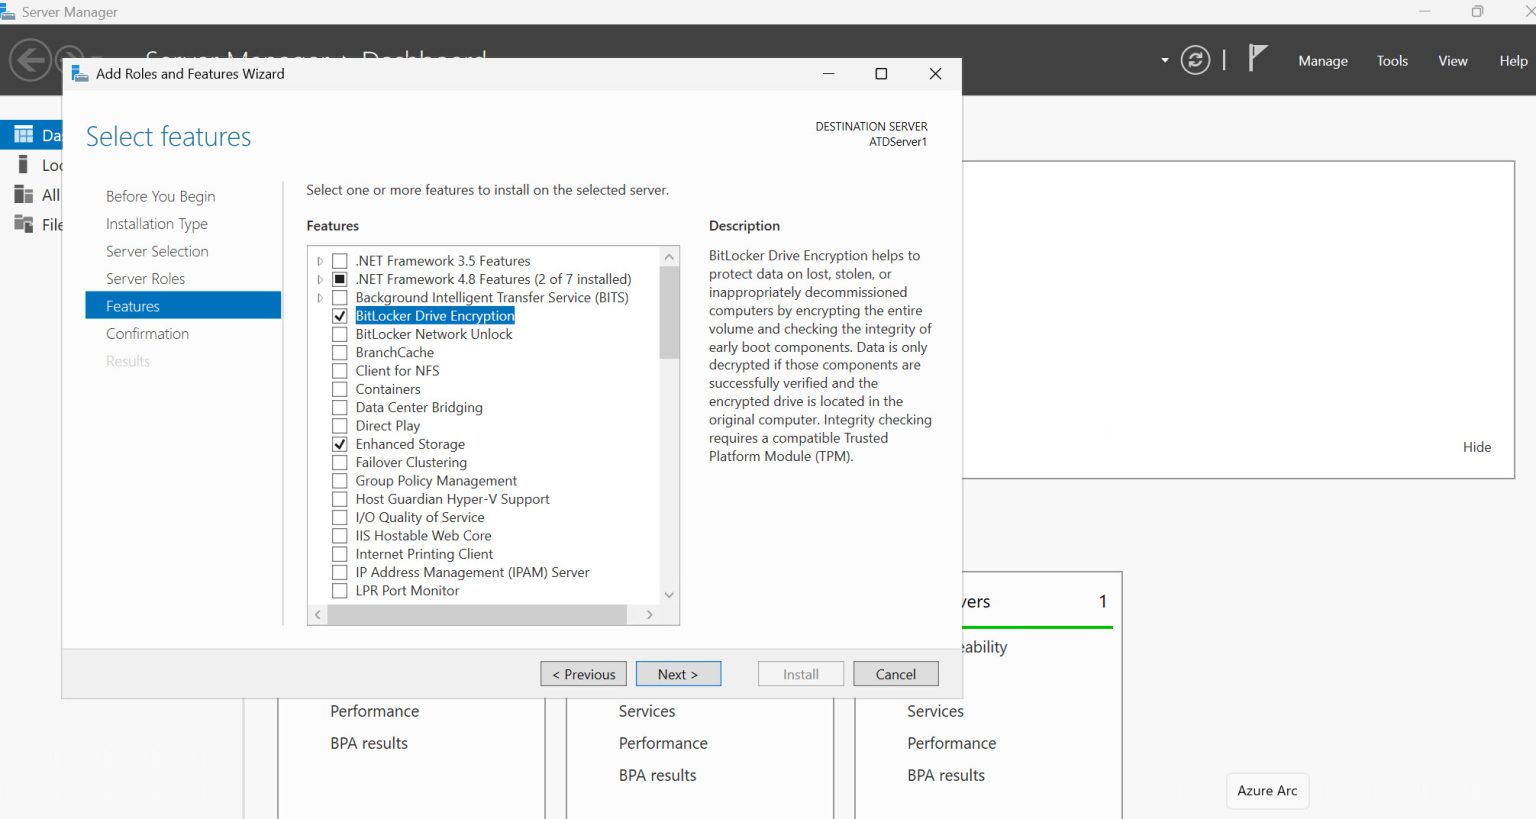The height and width of the screenshot is (819, 1536).
Task: Click the Add Roles wizard title bar icon
Action: click(x=78, y=73)
